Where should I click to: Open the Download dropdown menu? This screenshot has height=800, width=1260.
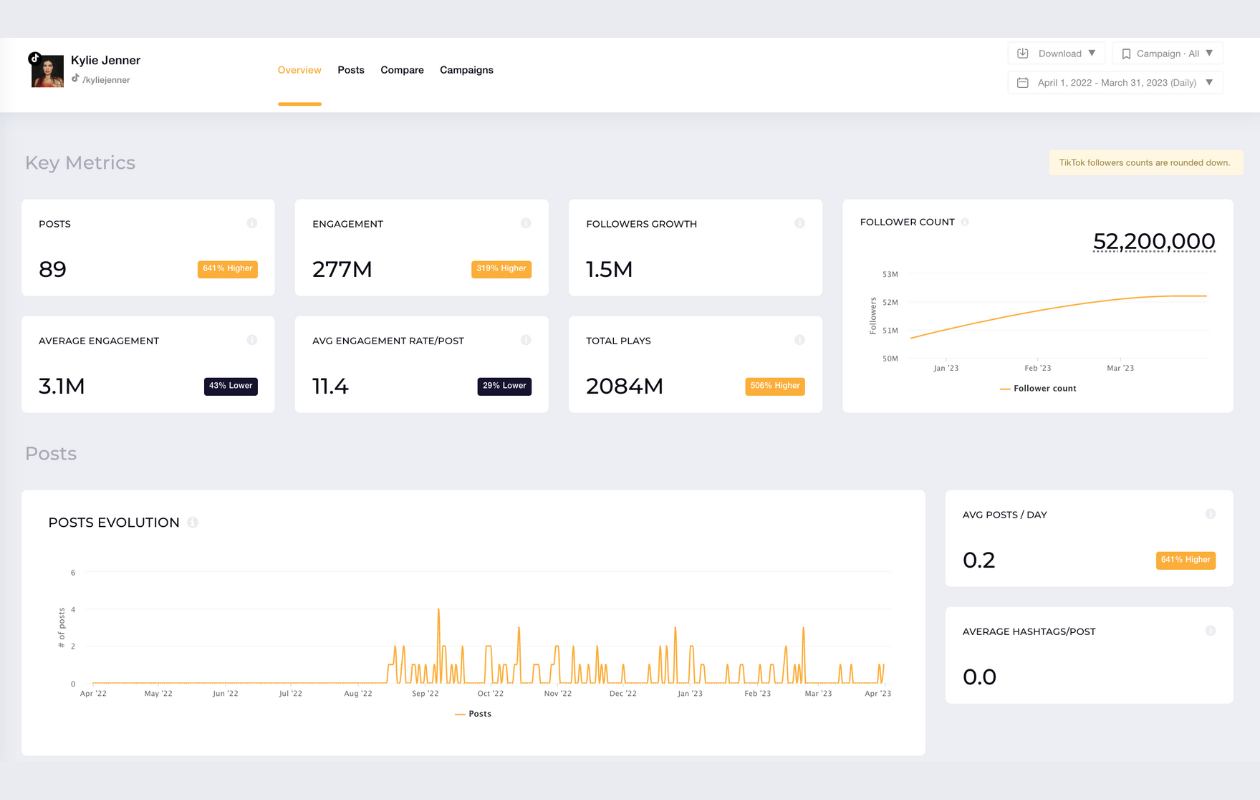[1057, 53]
